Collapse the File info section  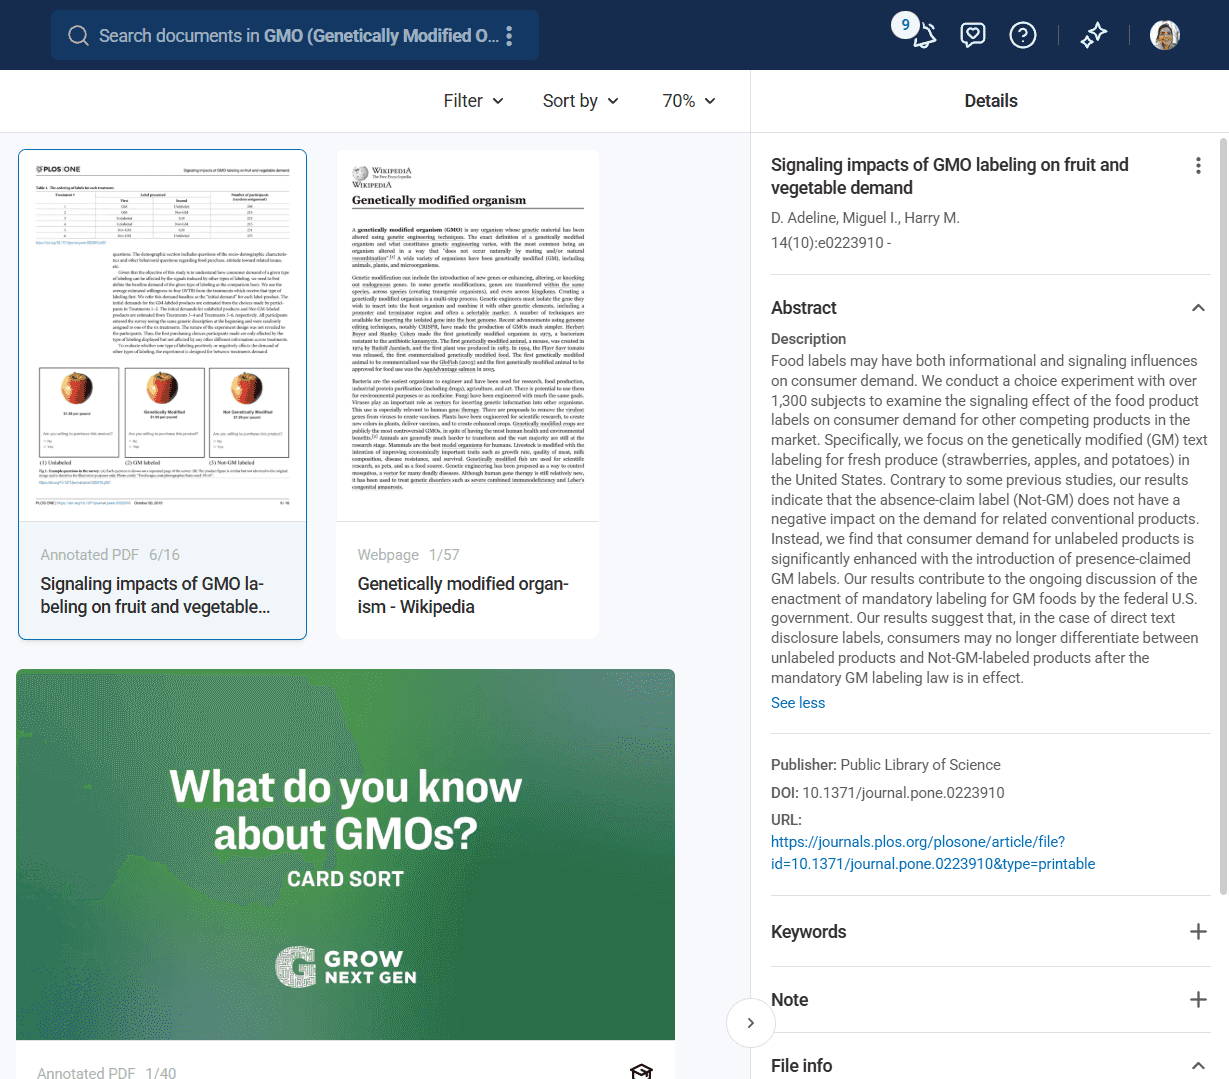(1197, 1066)
